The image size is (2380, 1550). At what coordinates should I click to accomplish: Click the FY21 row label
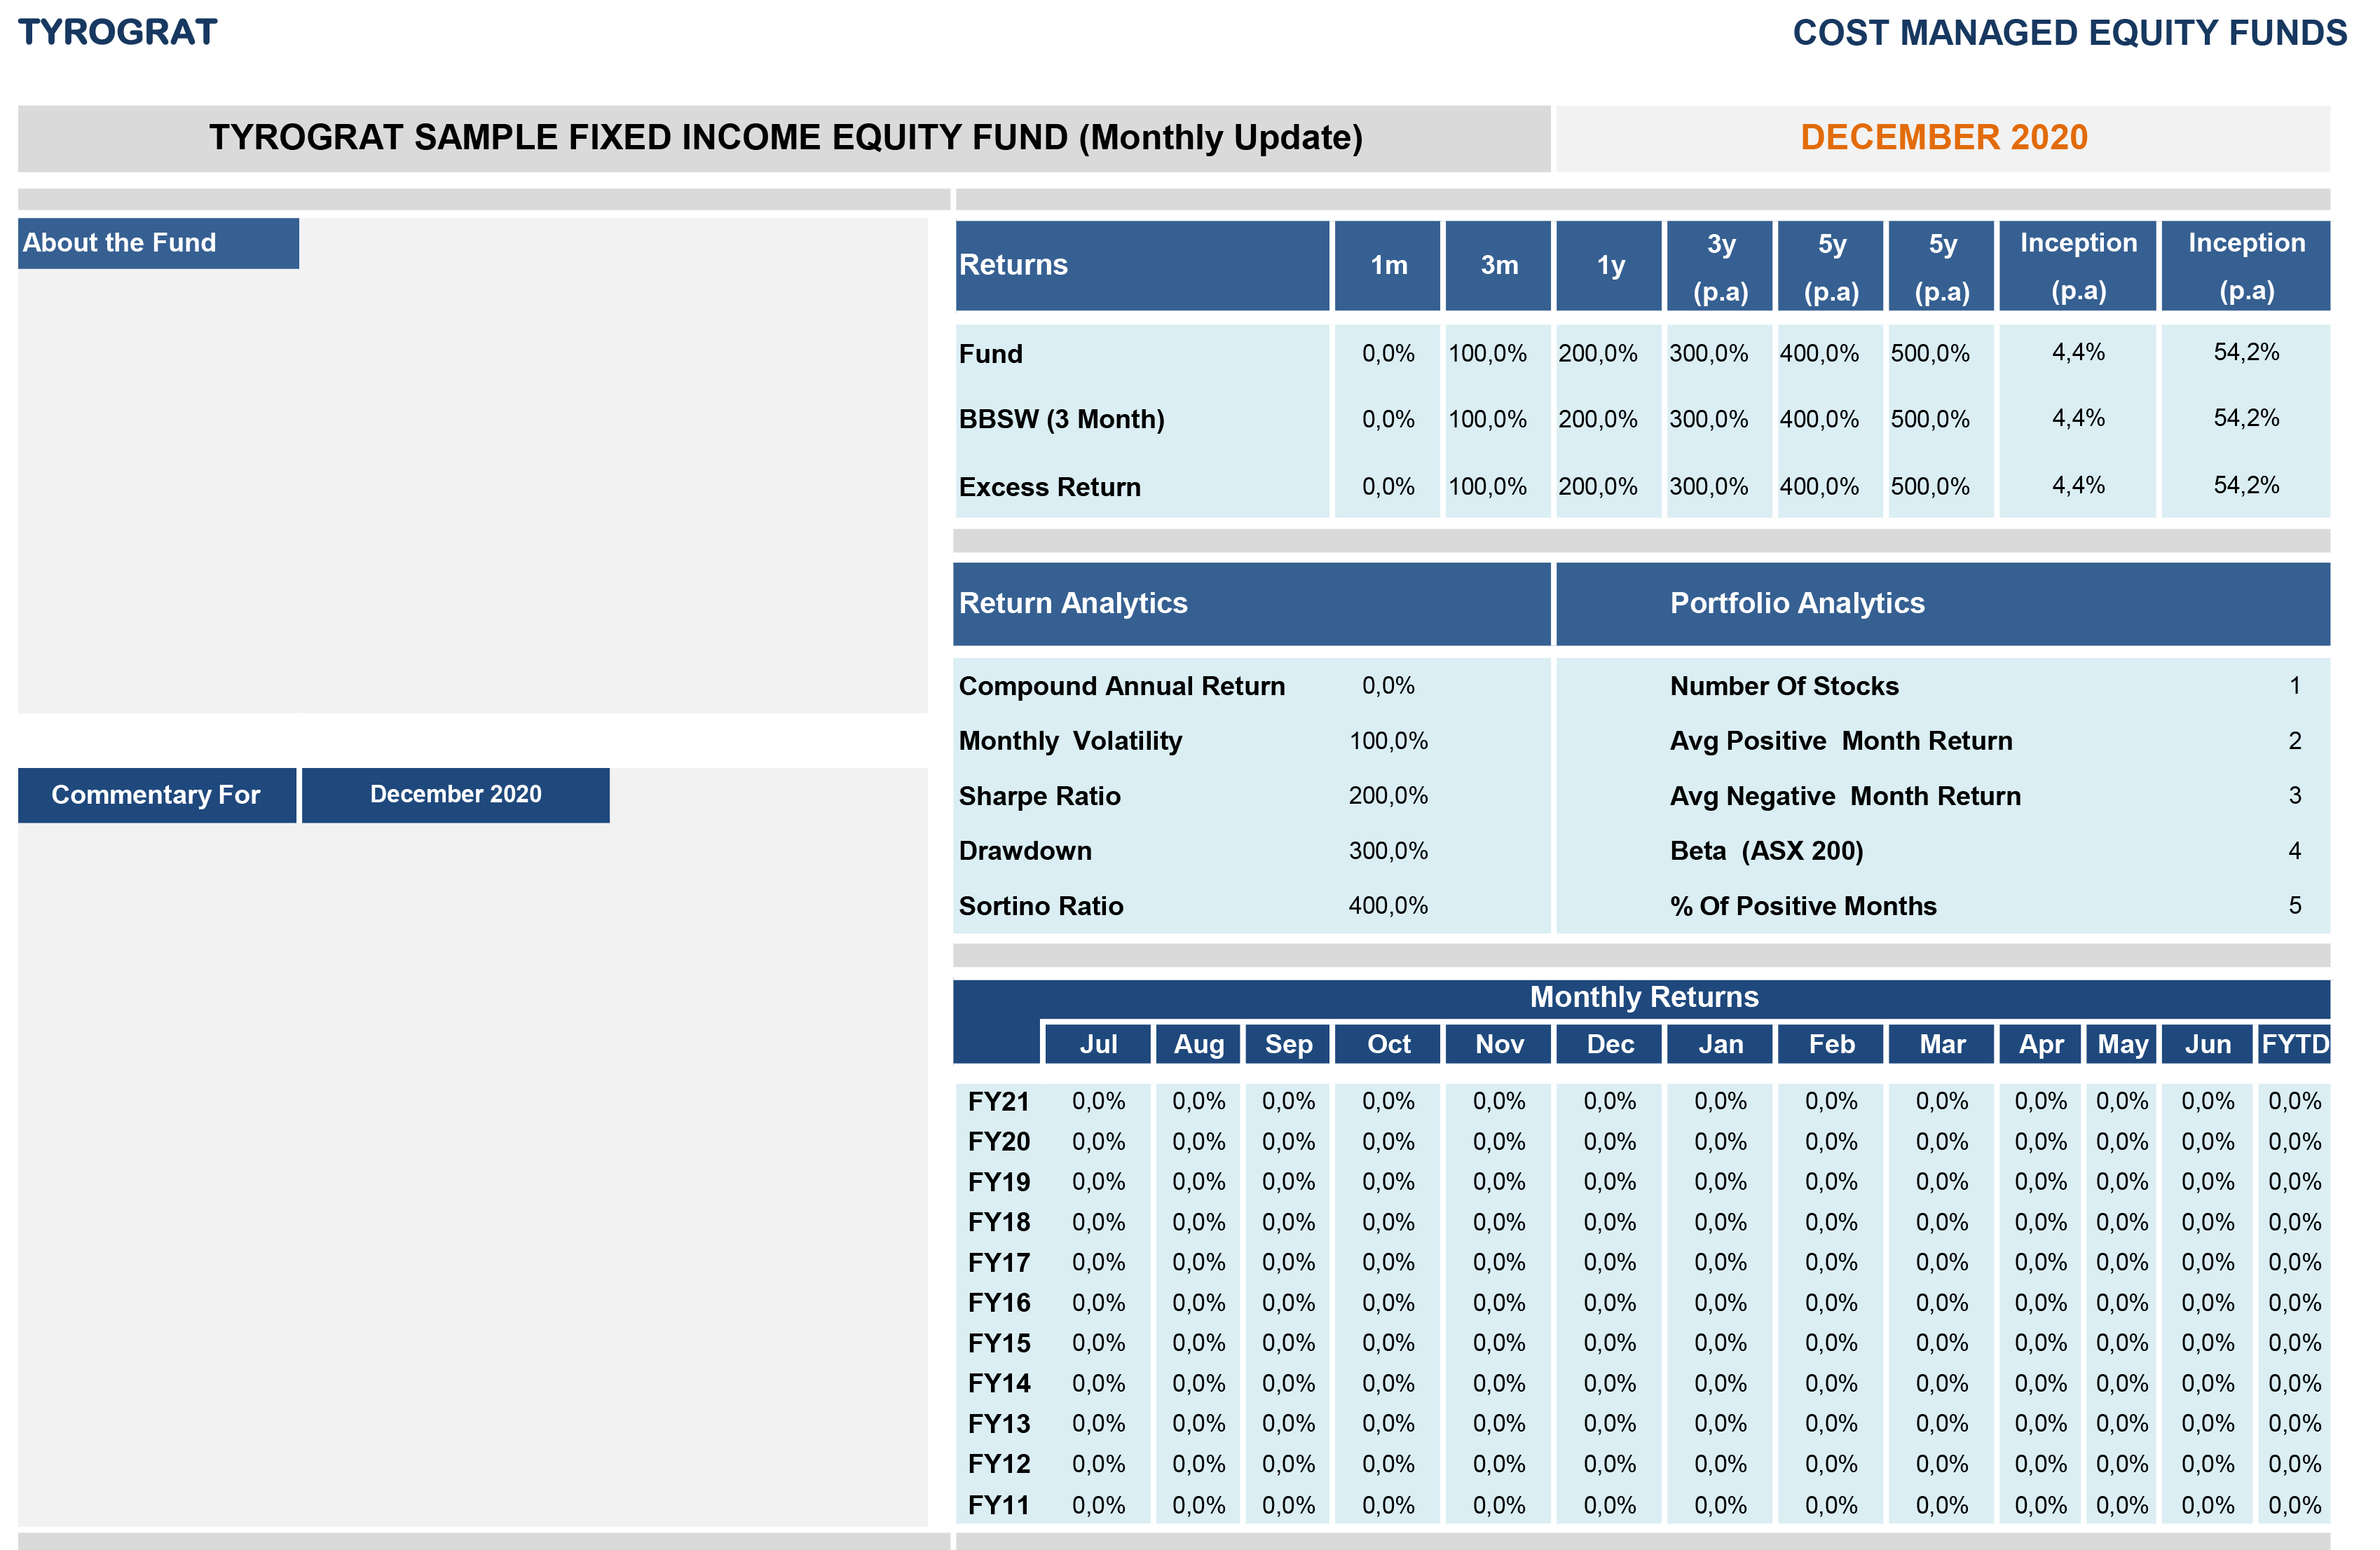click(x=998, y=1102)
